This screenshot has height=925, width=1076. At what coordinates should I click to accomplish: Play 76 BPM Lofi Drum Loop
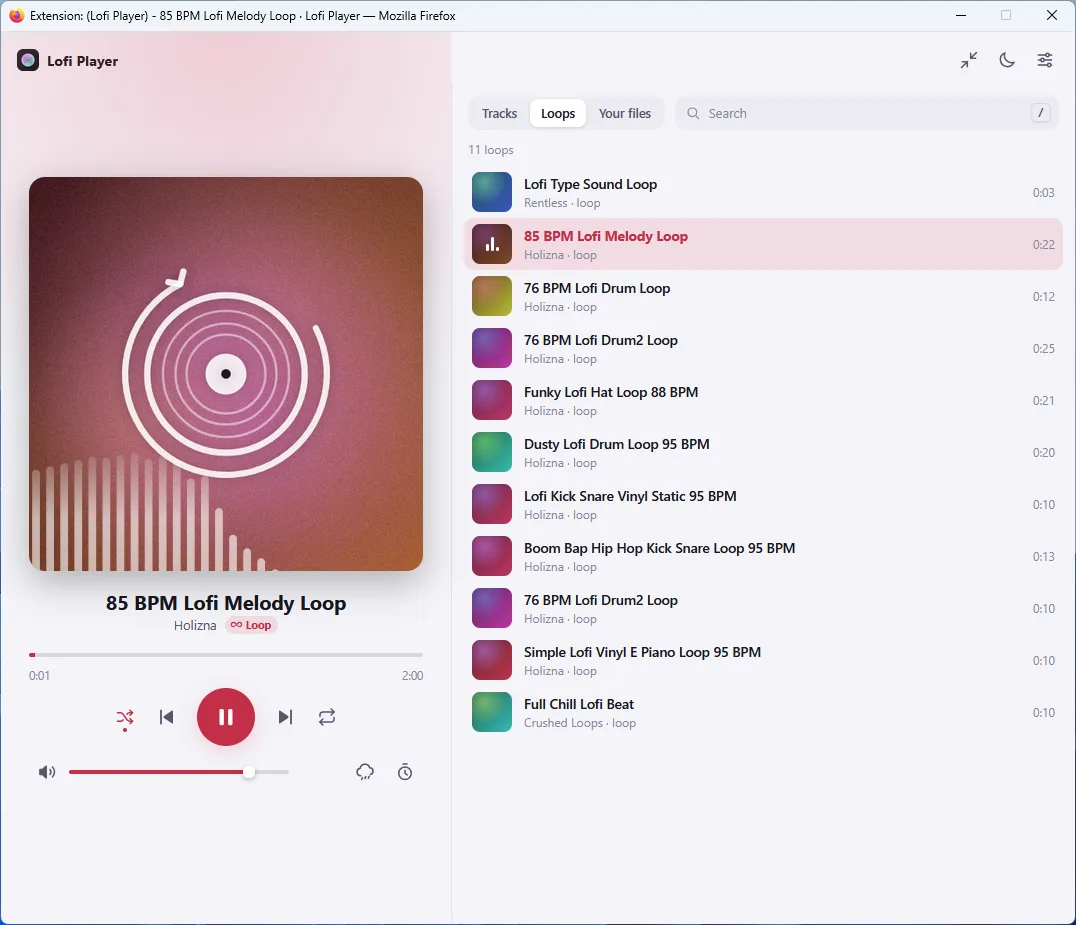pyautogui.click(x=763, y=296)
